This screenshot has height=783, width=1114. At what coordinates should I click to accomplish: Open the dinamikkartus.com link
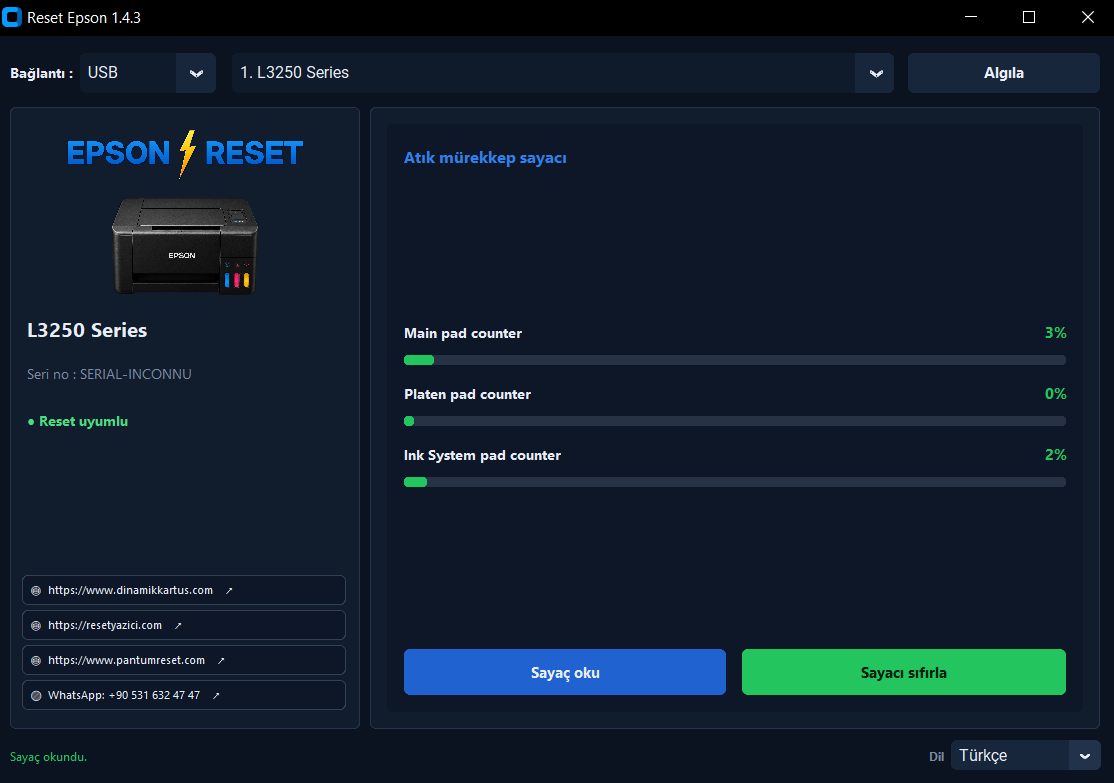(x=184, y=590)
